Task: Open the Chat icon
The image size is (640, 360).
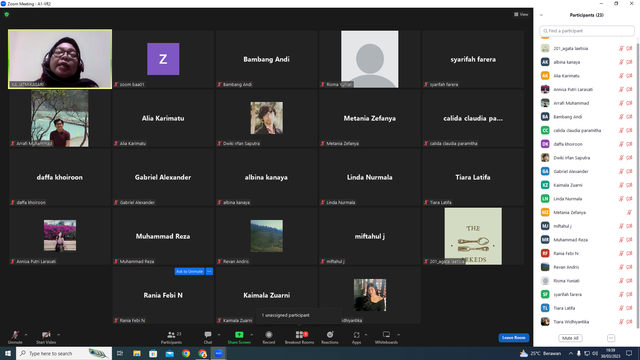Action: point(208,335)
